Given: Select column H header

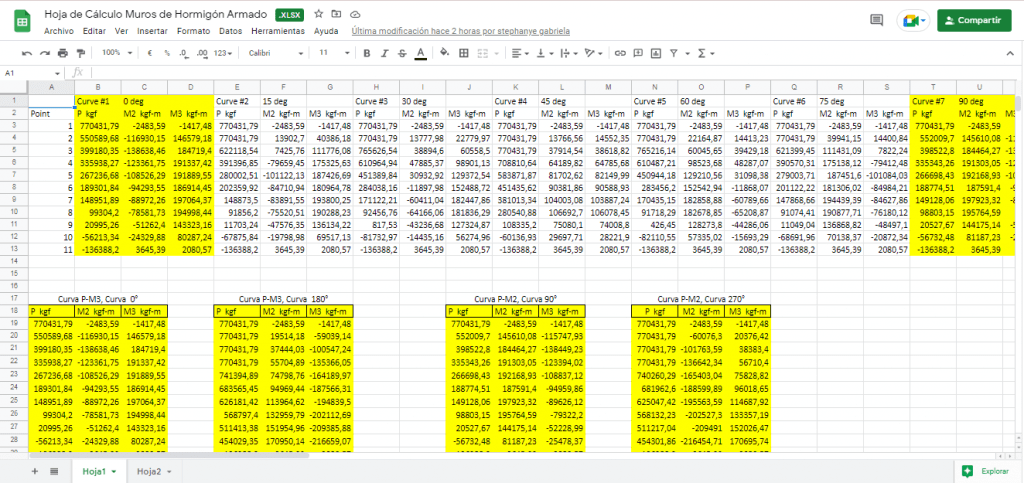Looking at the screenshot, I should click(x=376, y=87).
